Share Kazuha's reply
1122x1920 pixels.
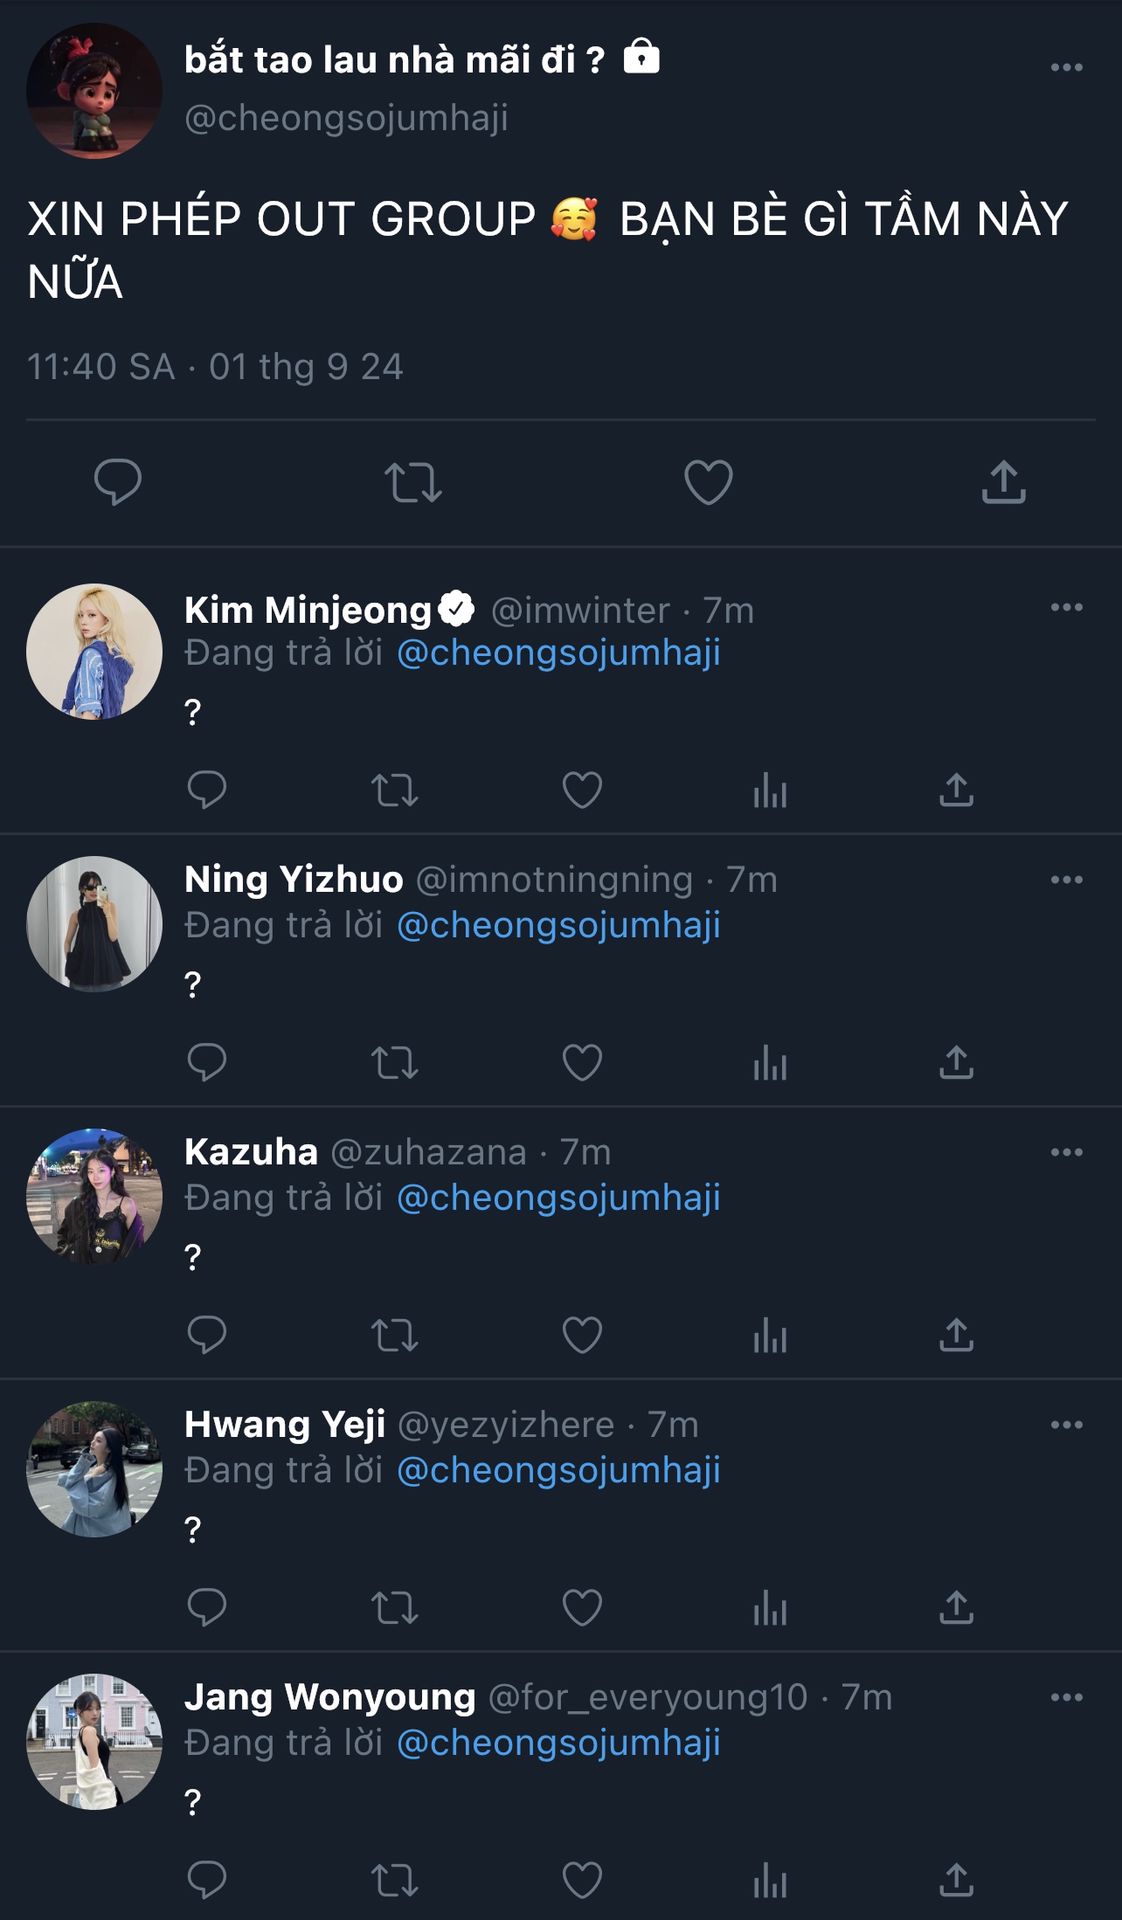coord(956,1335)
